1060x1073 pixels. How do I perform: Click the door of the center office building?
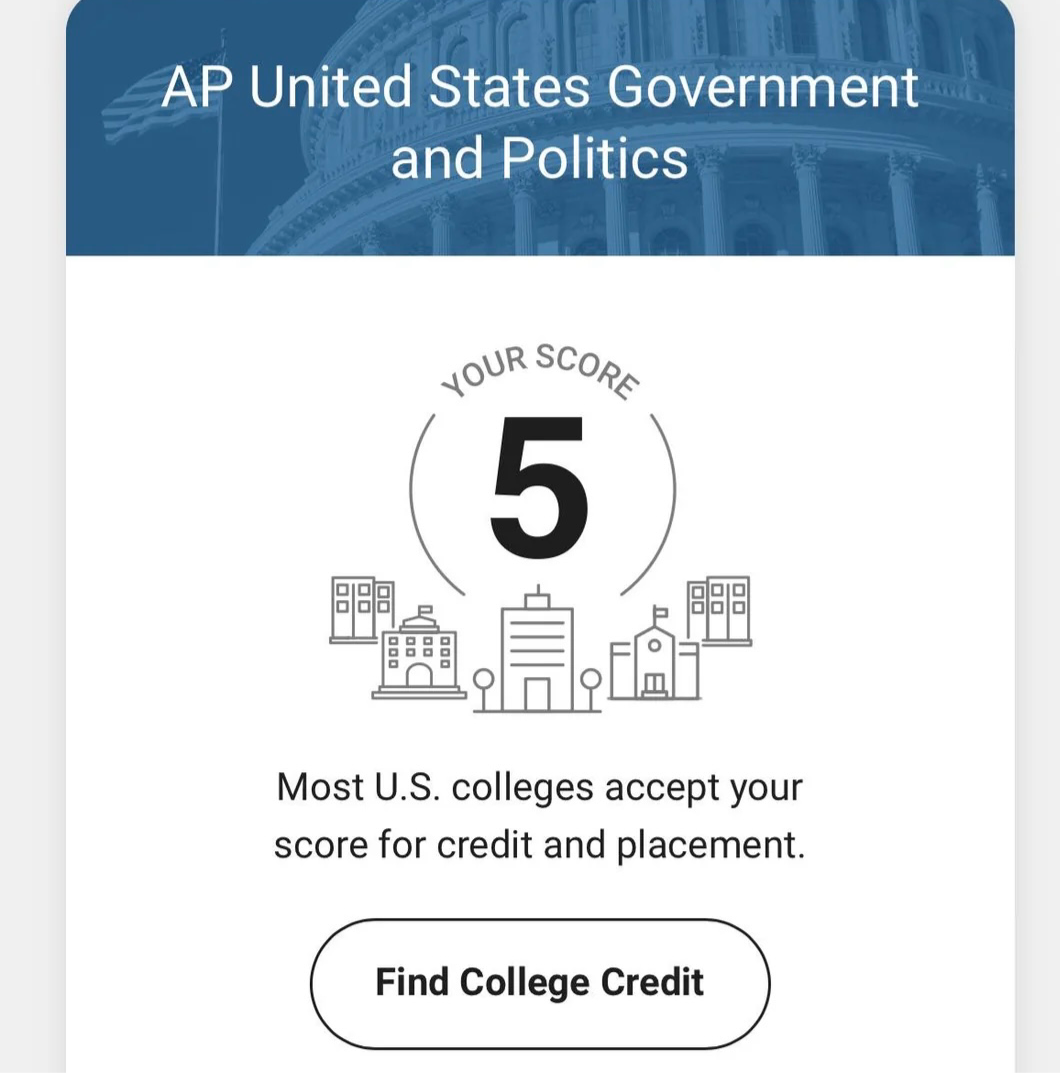tap(537, 694)
